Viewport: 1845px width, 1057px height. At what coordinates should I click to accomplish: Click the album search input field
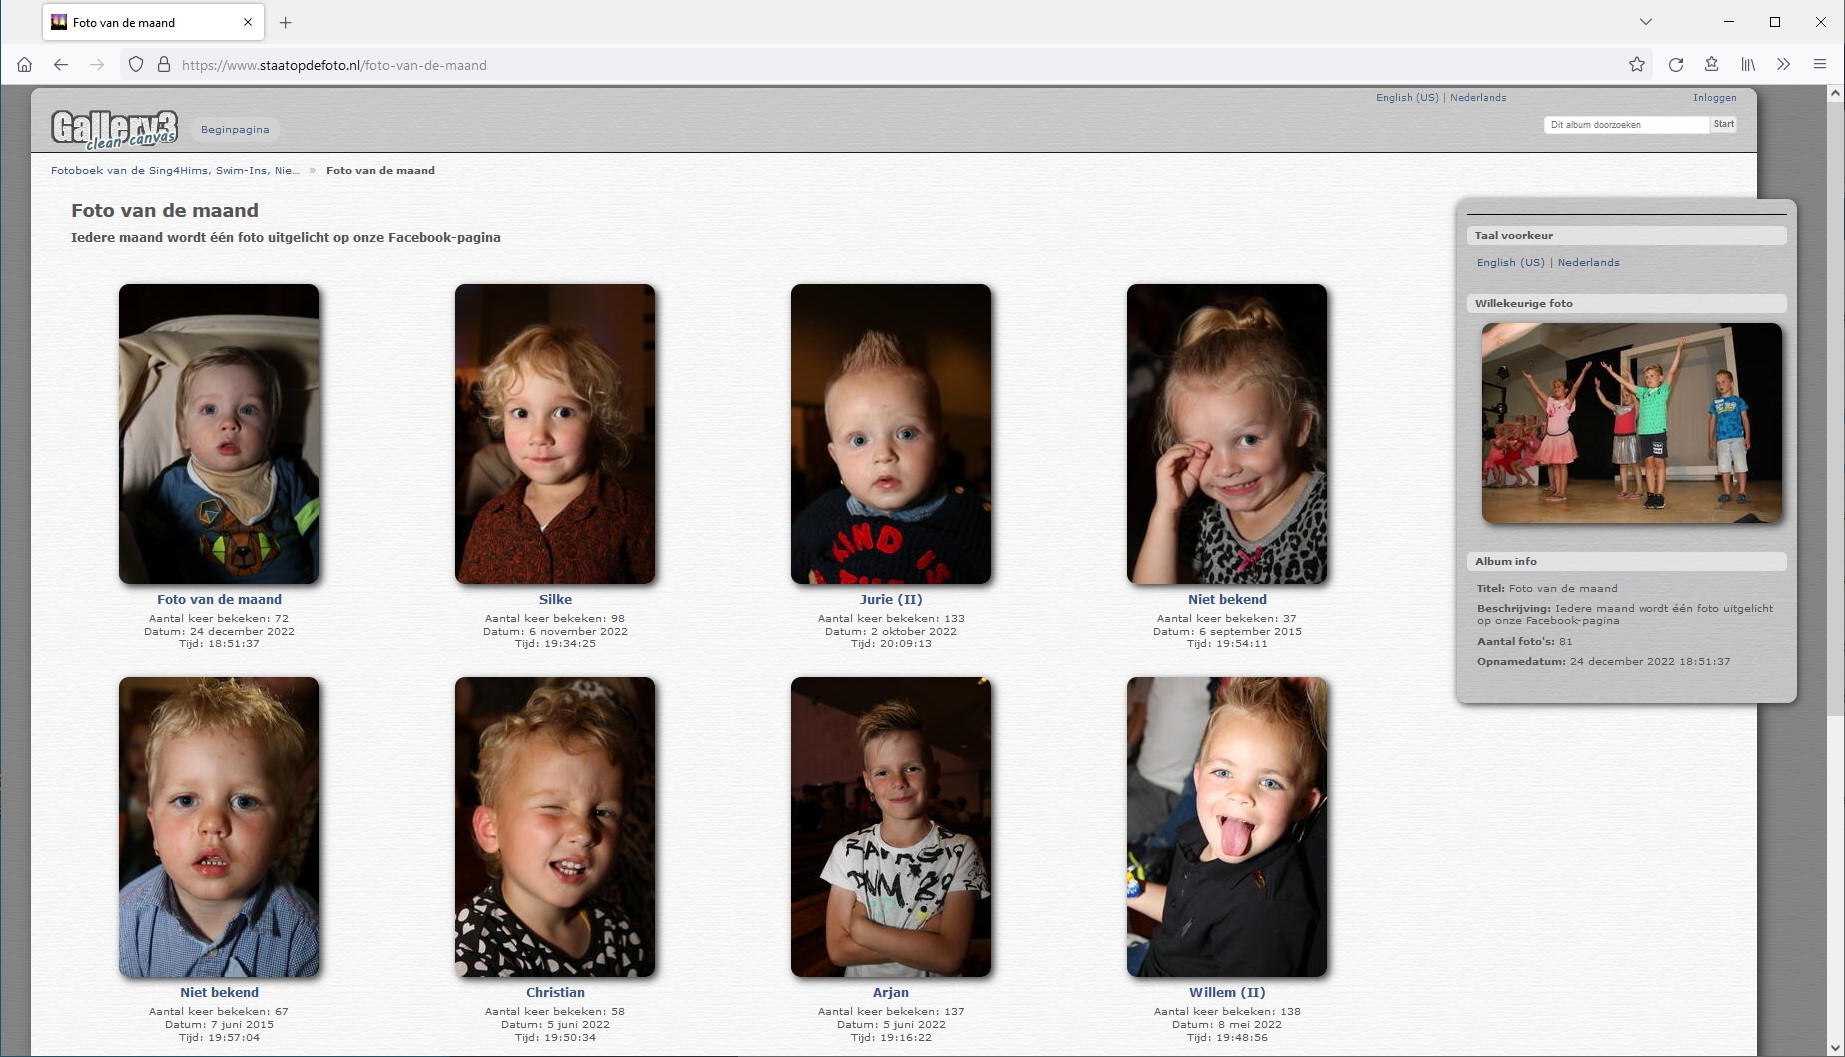(x=1625, y=125)
